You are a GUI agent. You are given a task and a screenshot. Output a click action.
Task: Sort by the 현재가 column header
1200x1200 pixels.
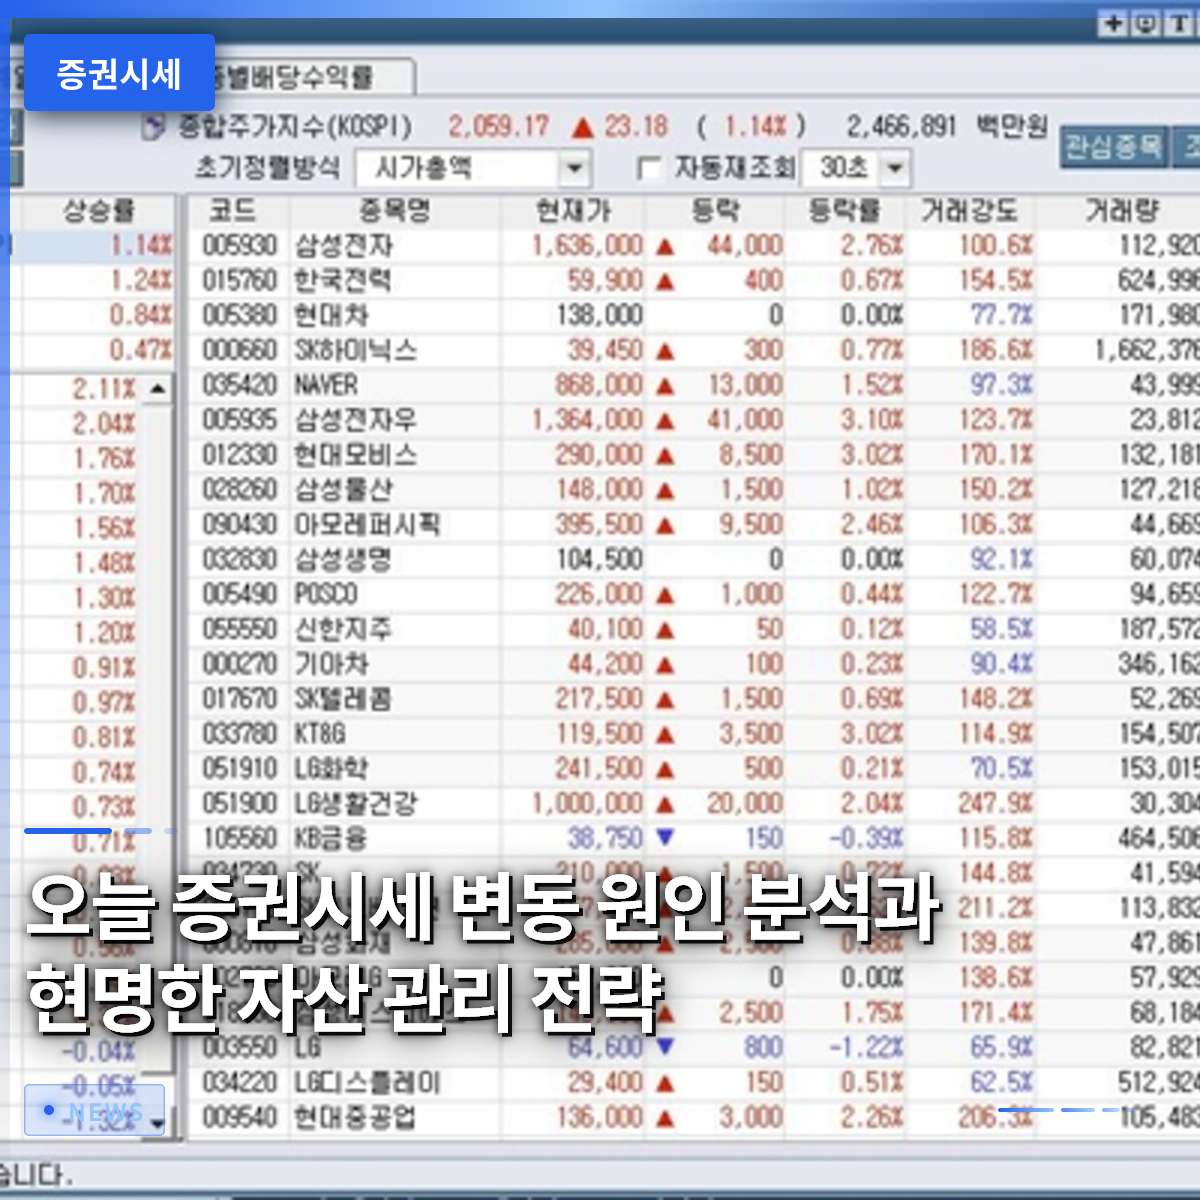pyautogui.click(x=573, y=211)
